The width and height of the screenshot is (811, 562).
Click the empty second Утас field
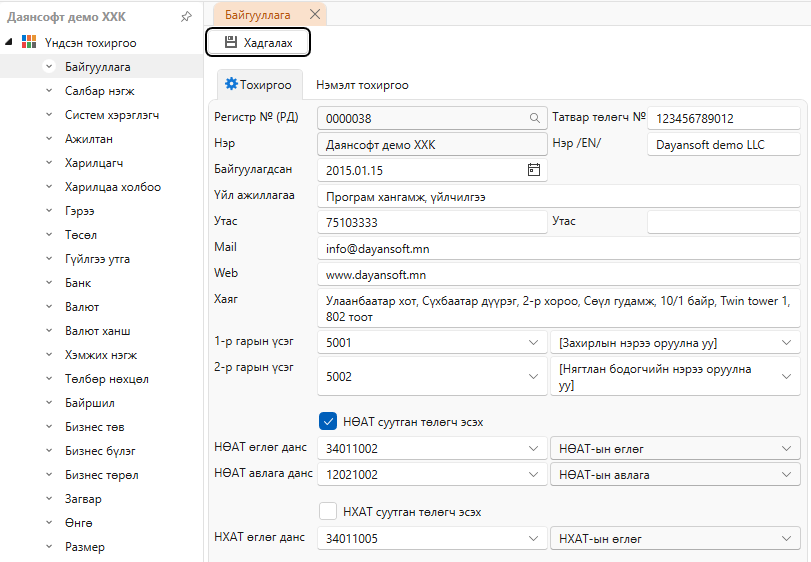[x=724, y=222]
